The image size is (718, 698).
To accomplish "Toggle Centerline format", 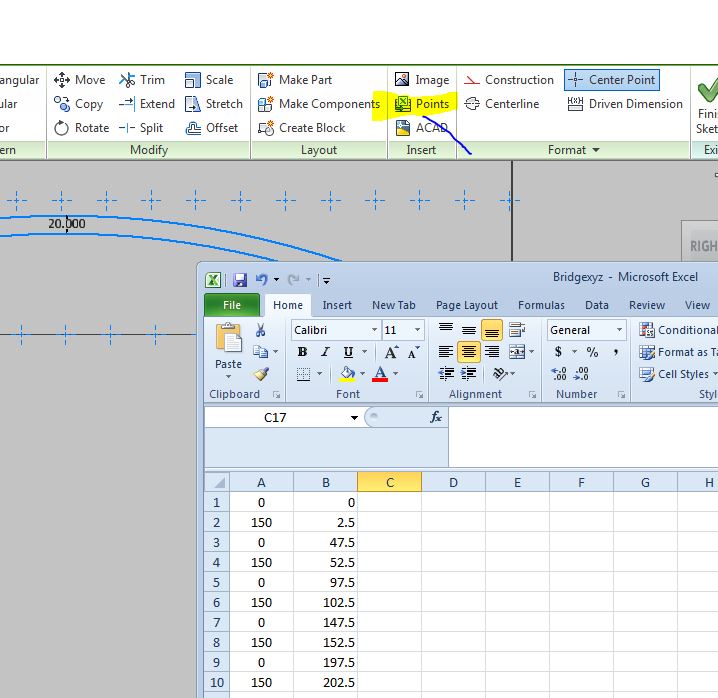I will pos(501,104).
